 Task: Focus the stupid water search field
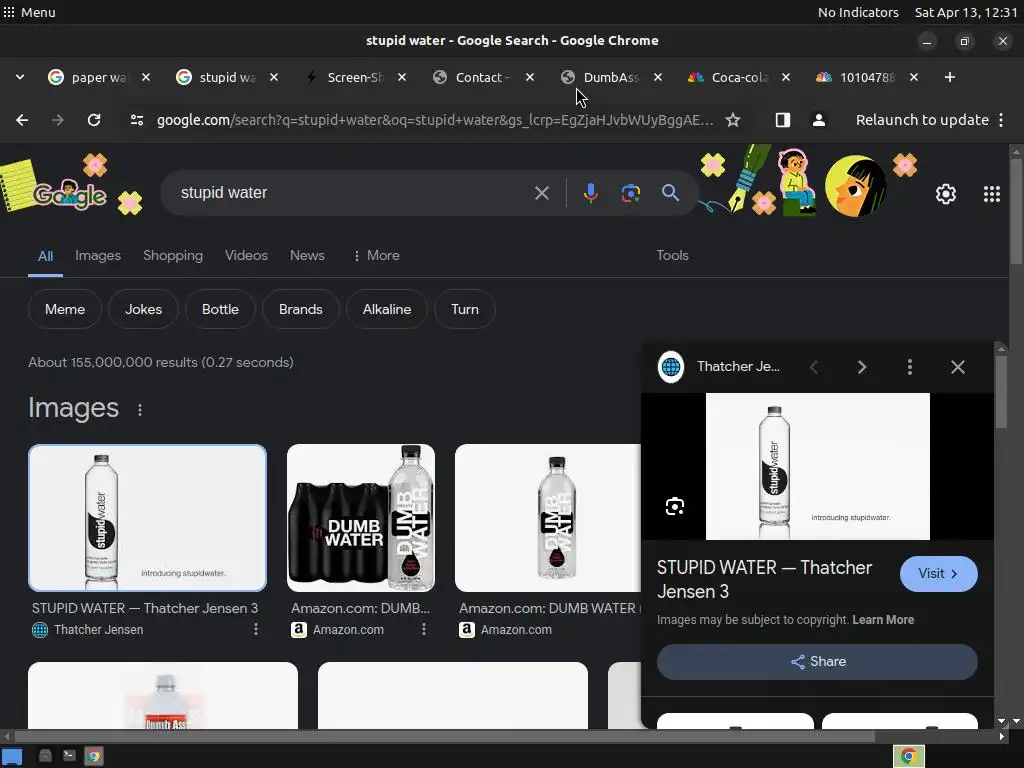click(x=353, y=193)
